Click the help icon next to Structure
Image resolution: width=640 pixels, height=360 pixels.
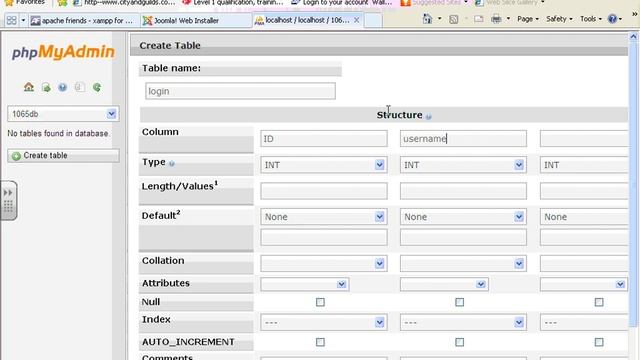[x=429, y=116]
